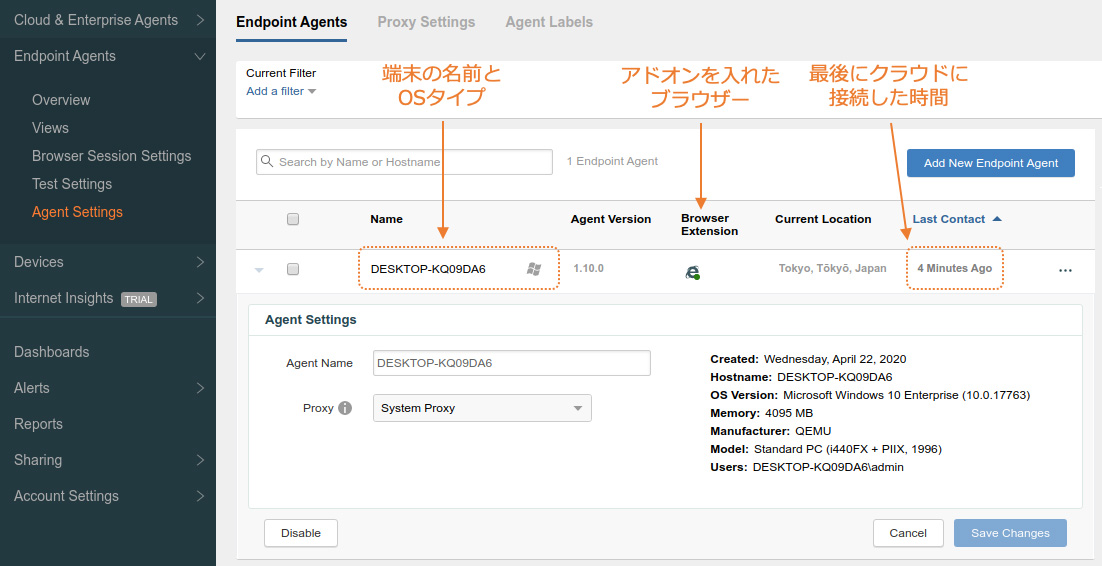Open the three-dot row actions menu
This screenshot has width=1102, height=566.
pyautogui.click(x=1065, y=270)
